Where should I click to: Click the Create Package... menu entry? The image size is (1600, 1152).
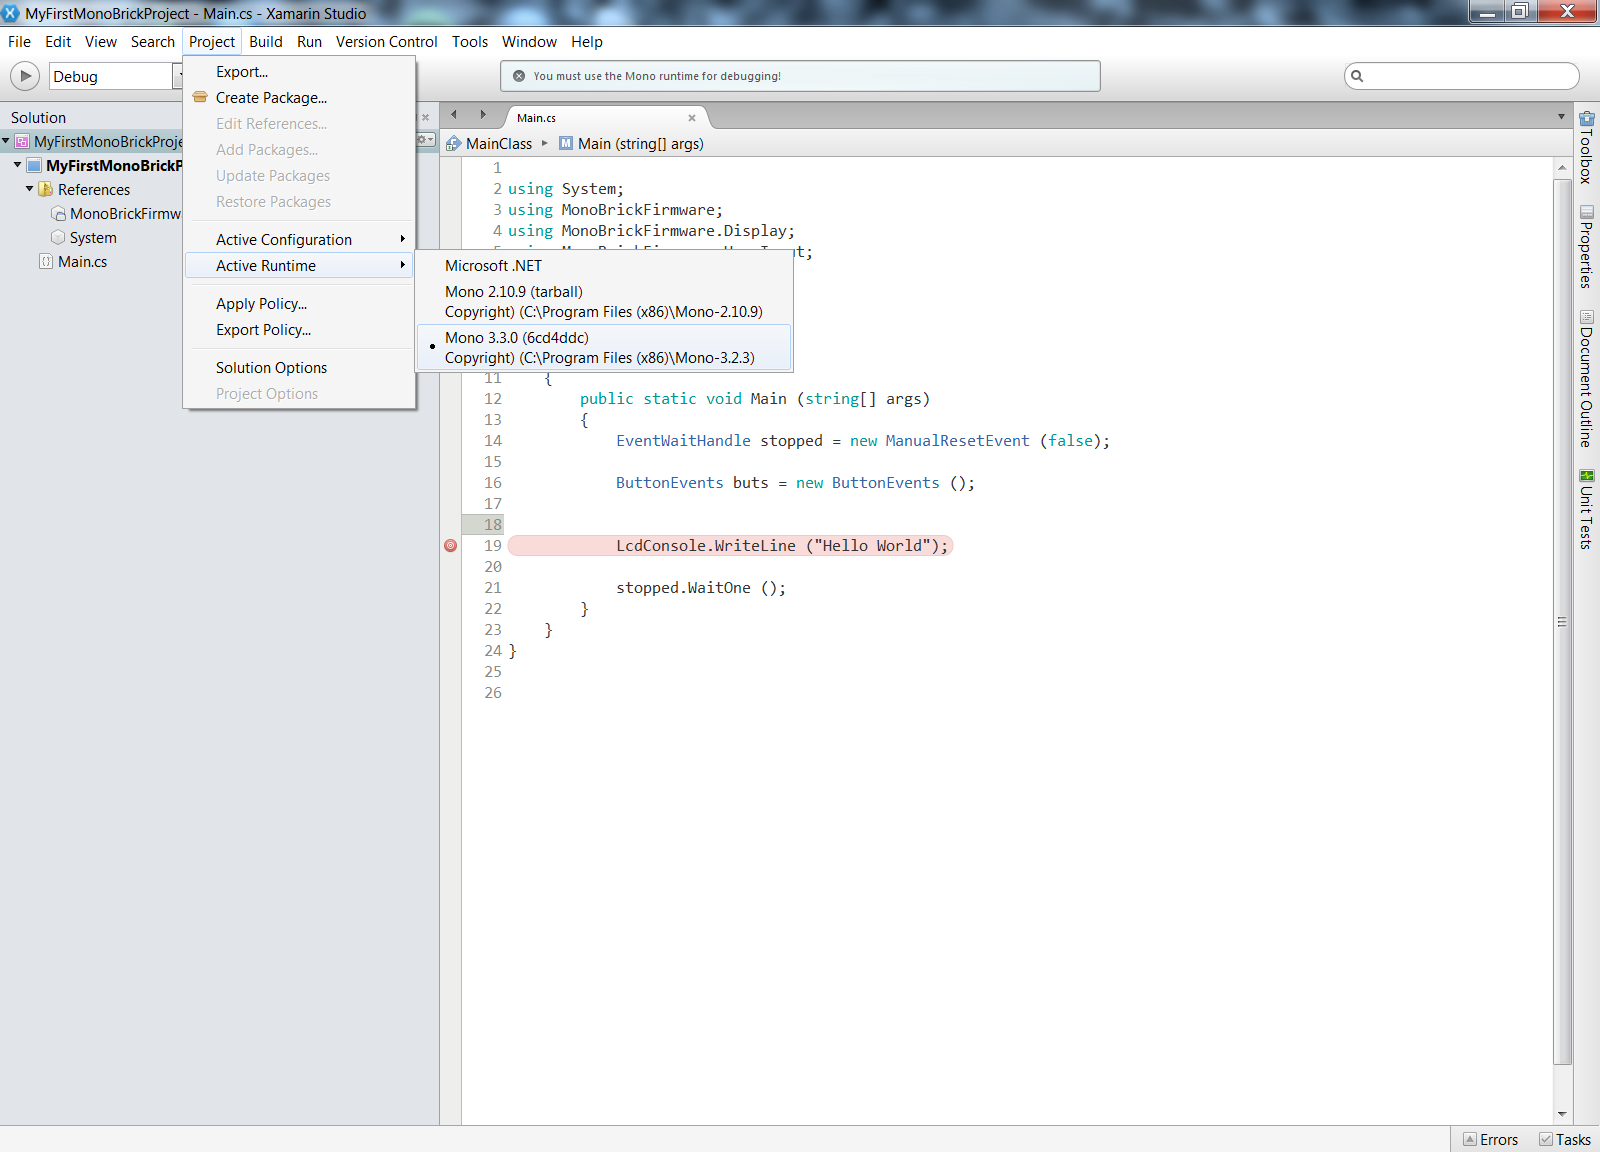click(299, 98)
